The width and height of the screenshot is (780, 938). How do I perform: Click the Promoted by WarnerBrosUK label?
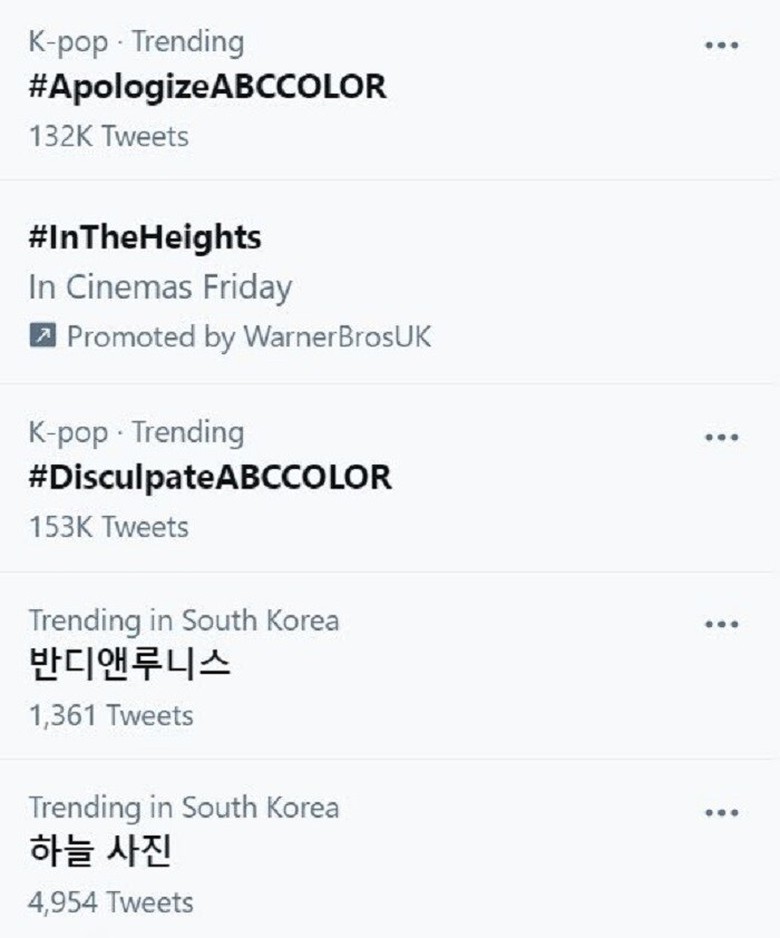[249, 337]
